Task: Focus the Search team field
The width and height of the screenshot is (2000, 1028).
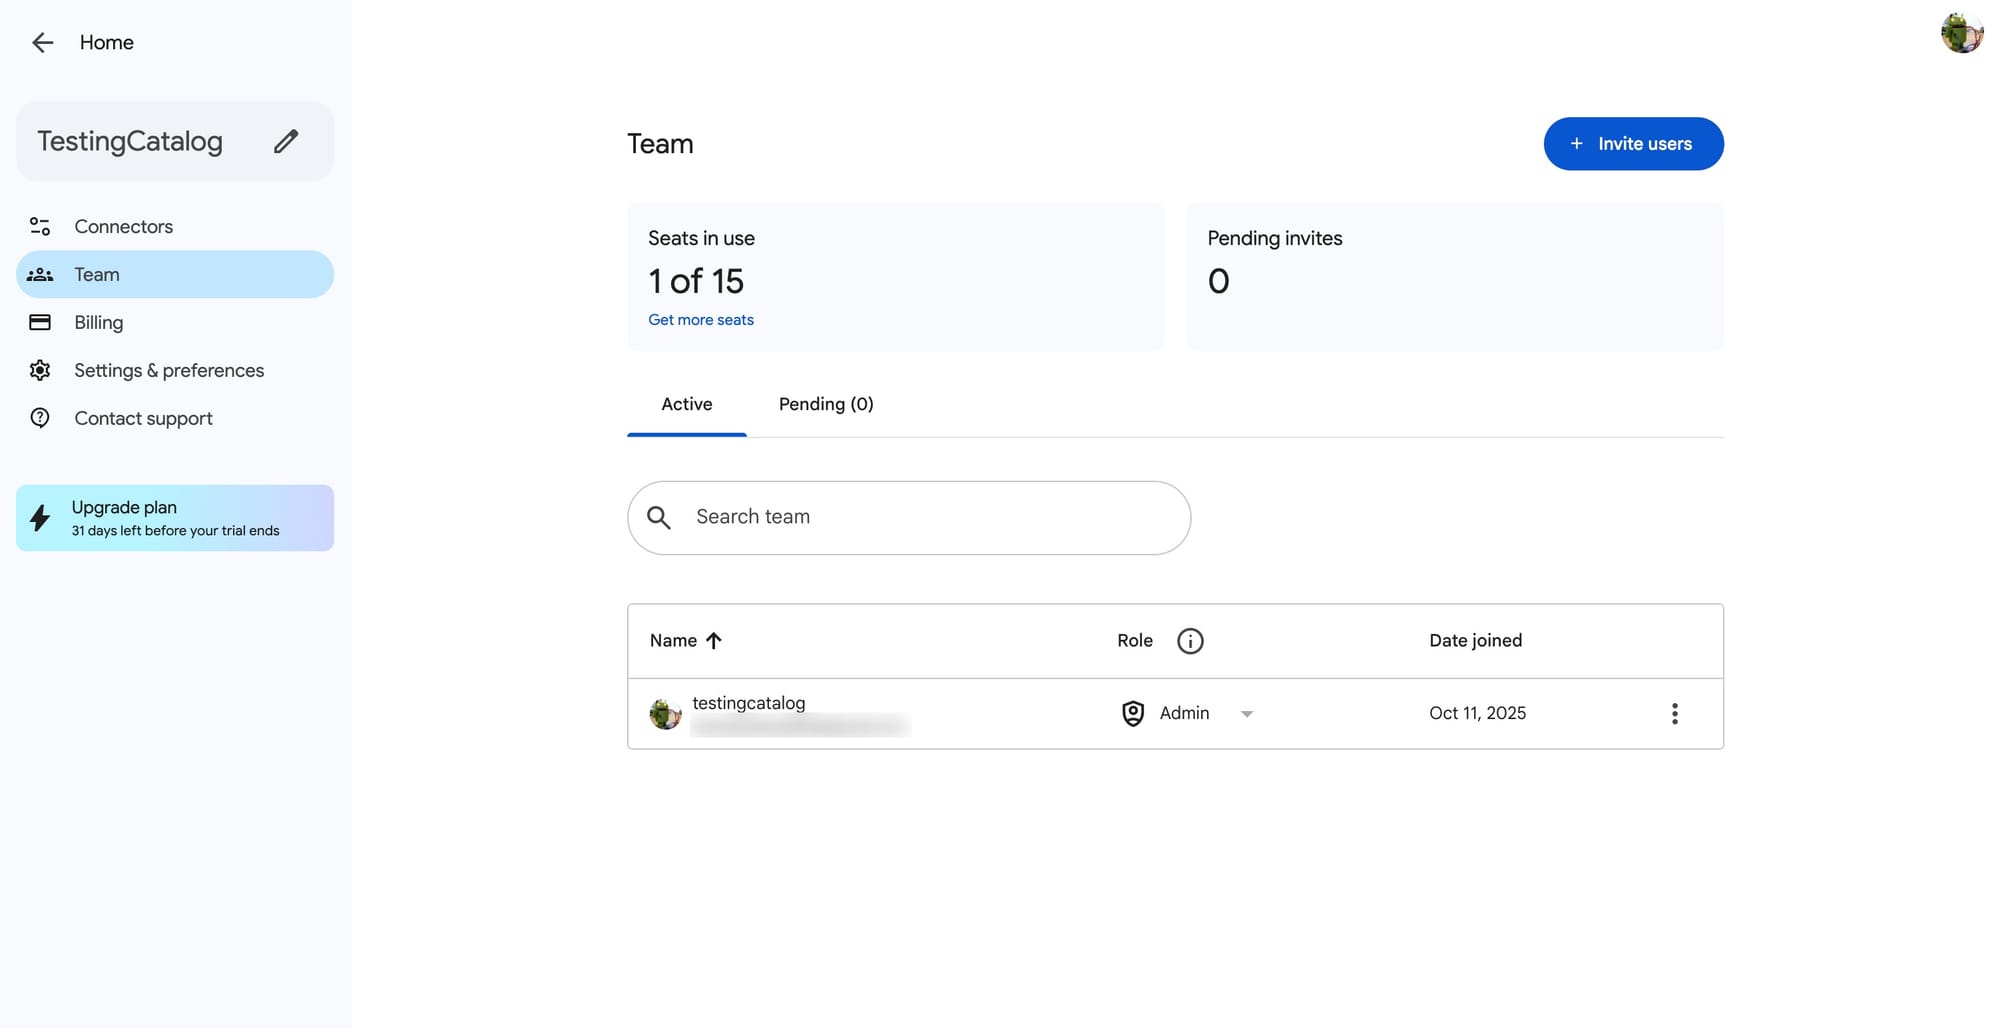Action: pos(909,518)
